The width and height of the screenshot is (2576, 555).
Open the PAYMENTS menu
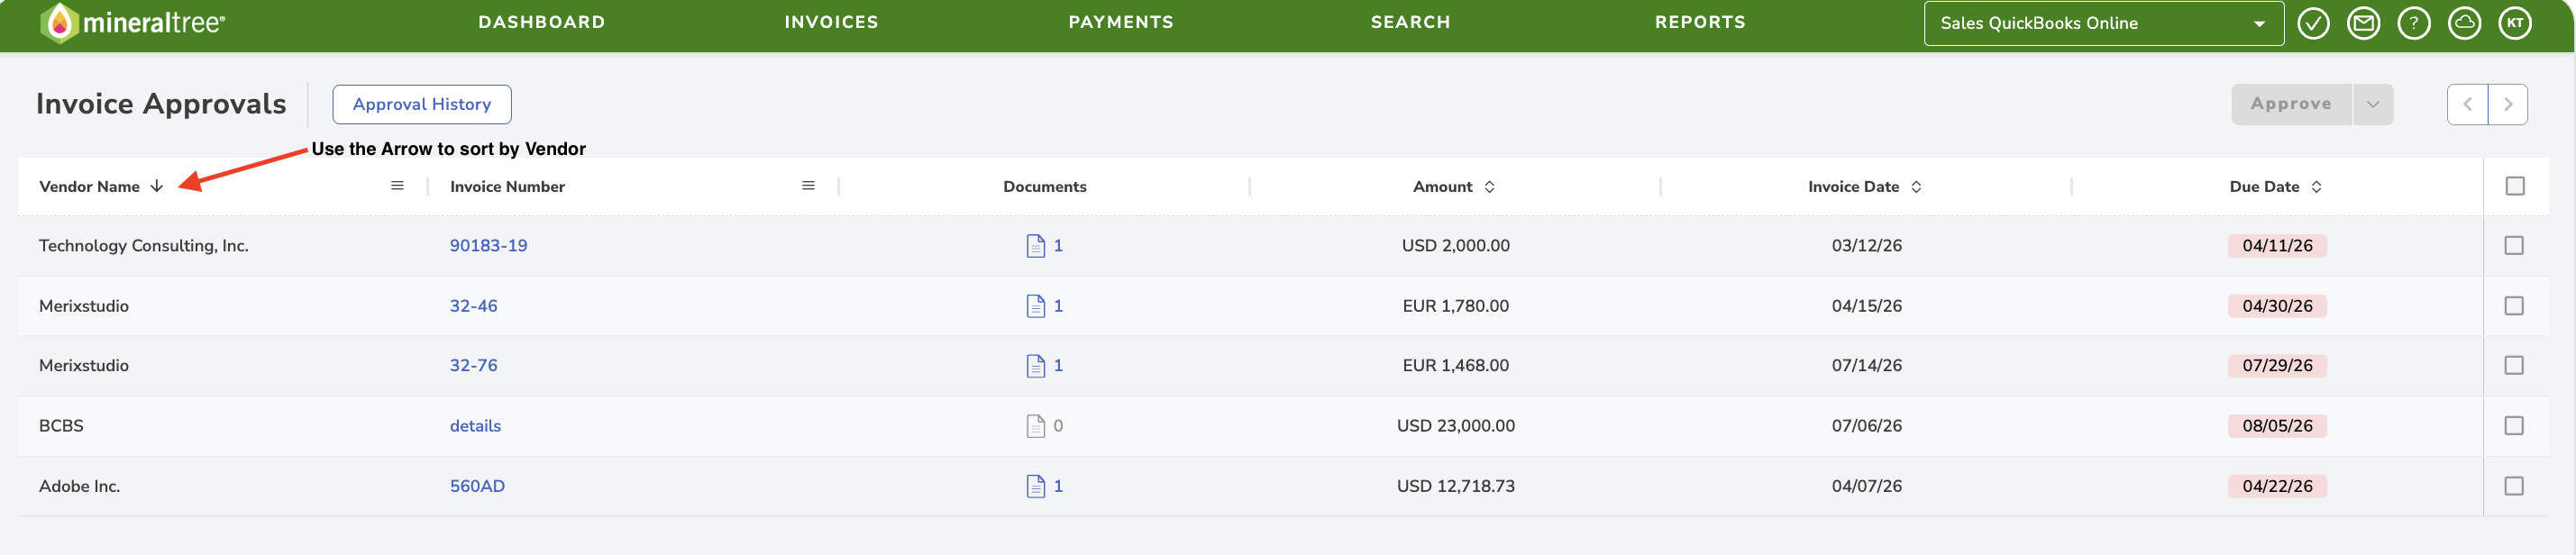pos(1121,22)
